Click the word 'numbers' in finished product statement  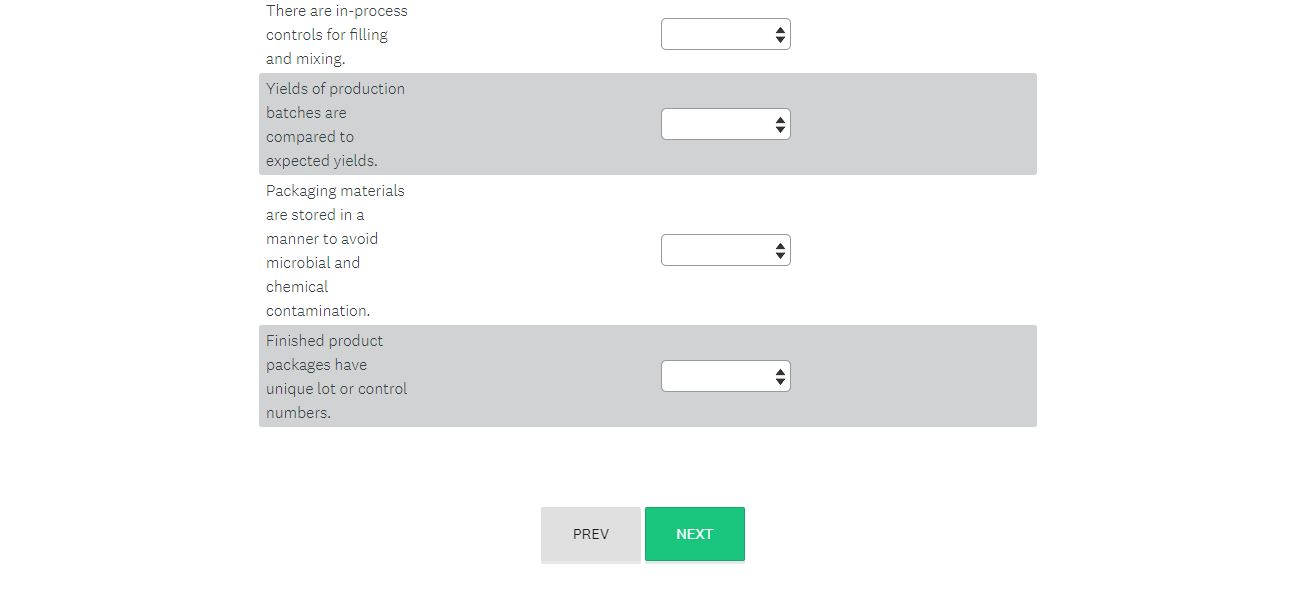(297, 413)
